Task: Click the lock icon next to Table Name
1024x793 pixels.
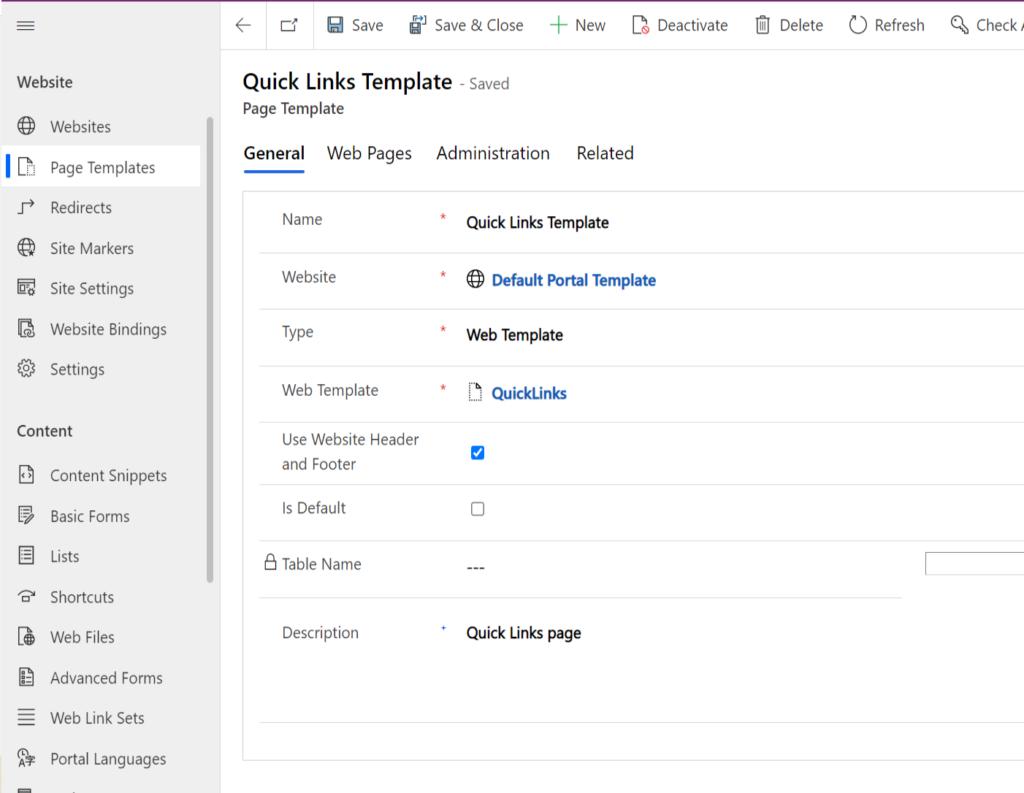Action: pyautogui.click(x=270, y=562)
